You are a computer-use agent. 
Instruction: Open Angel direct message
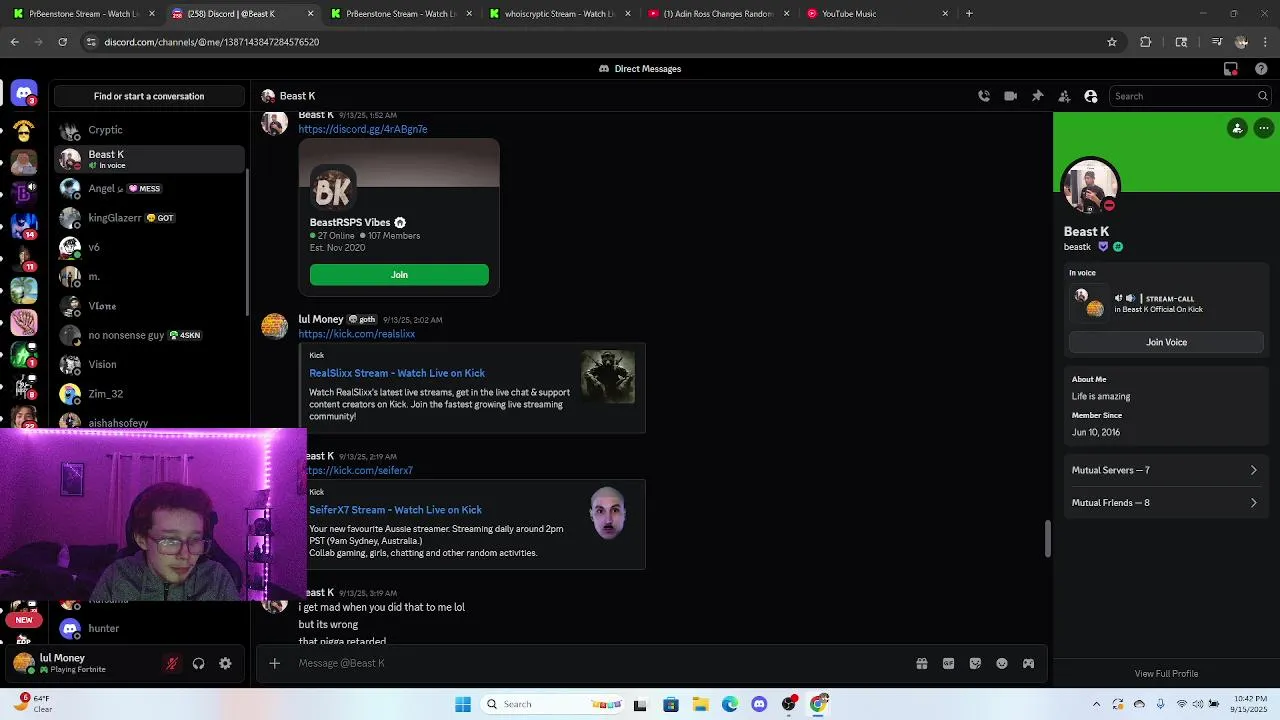tap(149, 188)
